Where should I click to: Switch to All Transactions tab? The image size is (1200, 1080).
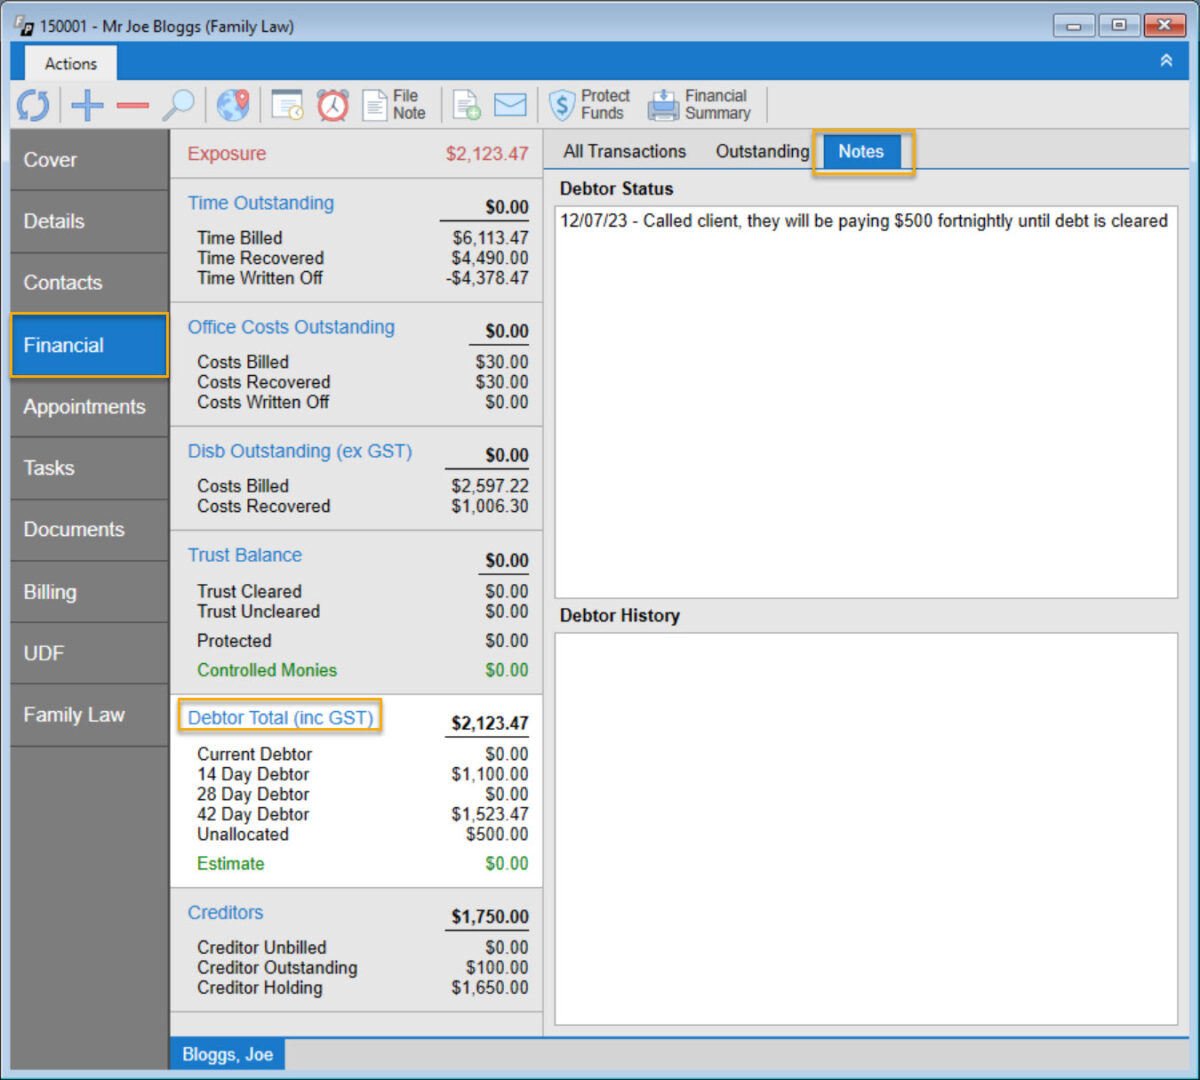625,152
